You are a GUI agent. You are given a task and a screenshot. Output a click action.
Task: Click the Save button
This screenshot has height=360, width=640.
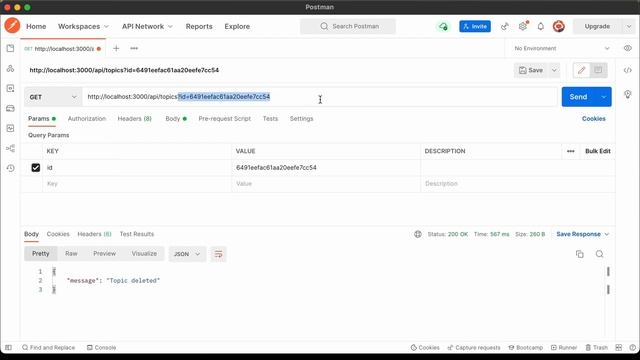(531, 70)
